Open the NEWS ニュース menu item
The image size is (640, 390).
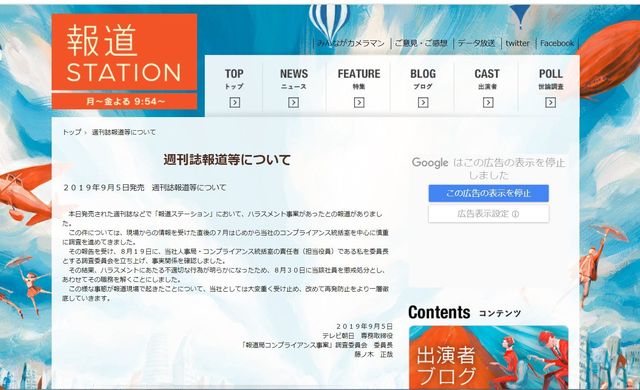point(293,86)
